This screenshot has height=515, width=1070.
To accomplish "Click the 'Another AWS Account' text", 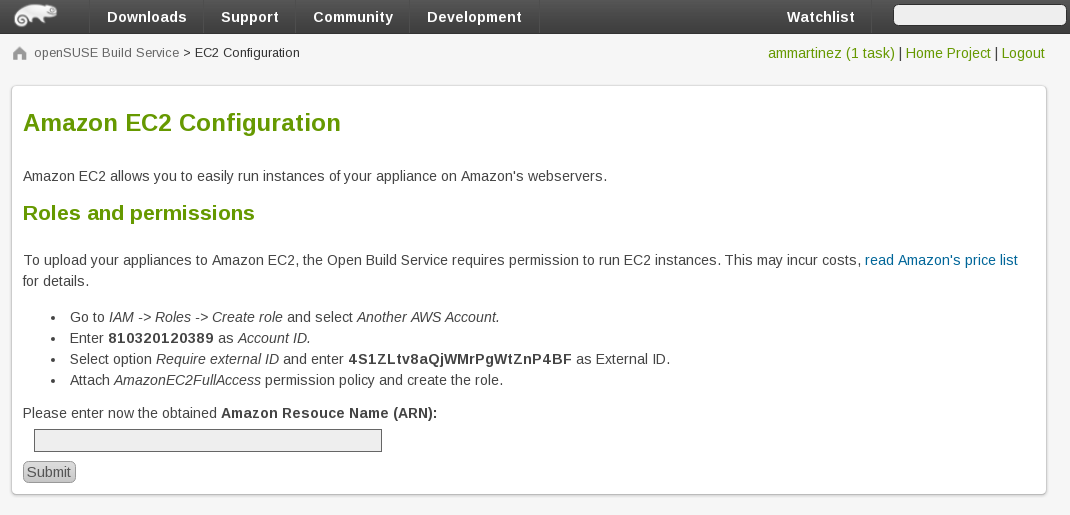I will click(x=428, y=317).
